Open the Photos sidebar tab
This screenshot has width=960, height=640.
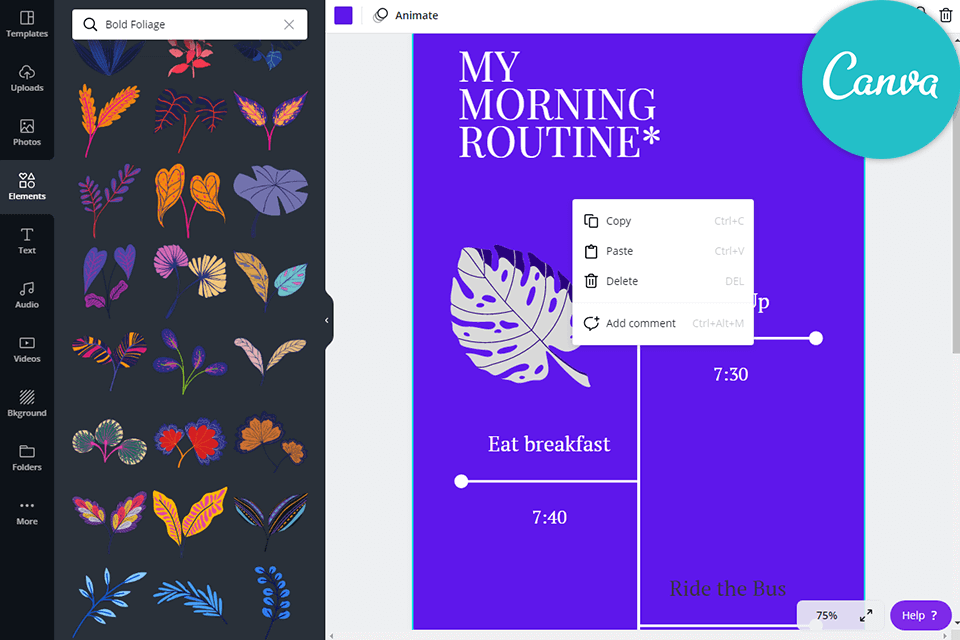(x=27, y=132)
